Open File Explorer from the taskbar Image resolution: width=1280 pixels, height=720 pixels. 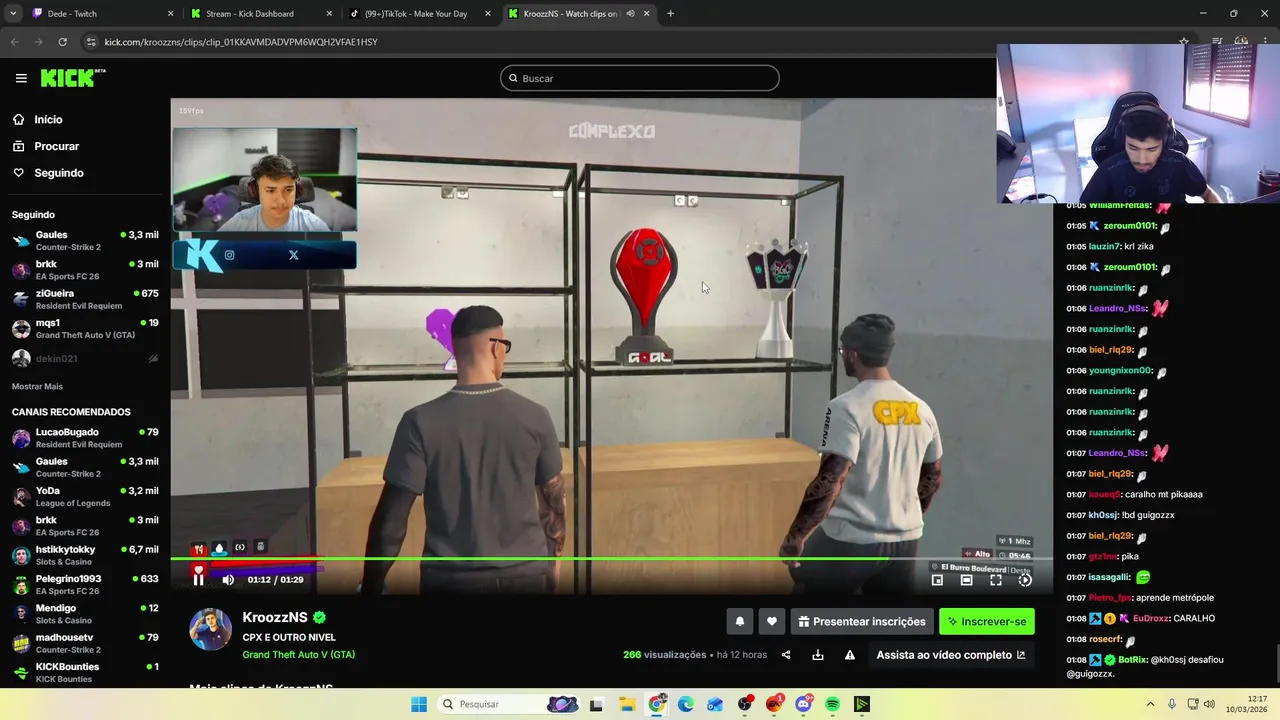626,704
